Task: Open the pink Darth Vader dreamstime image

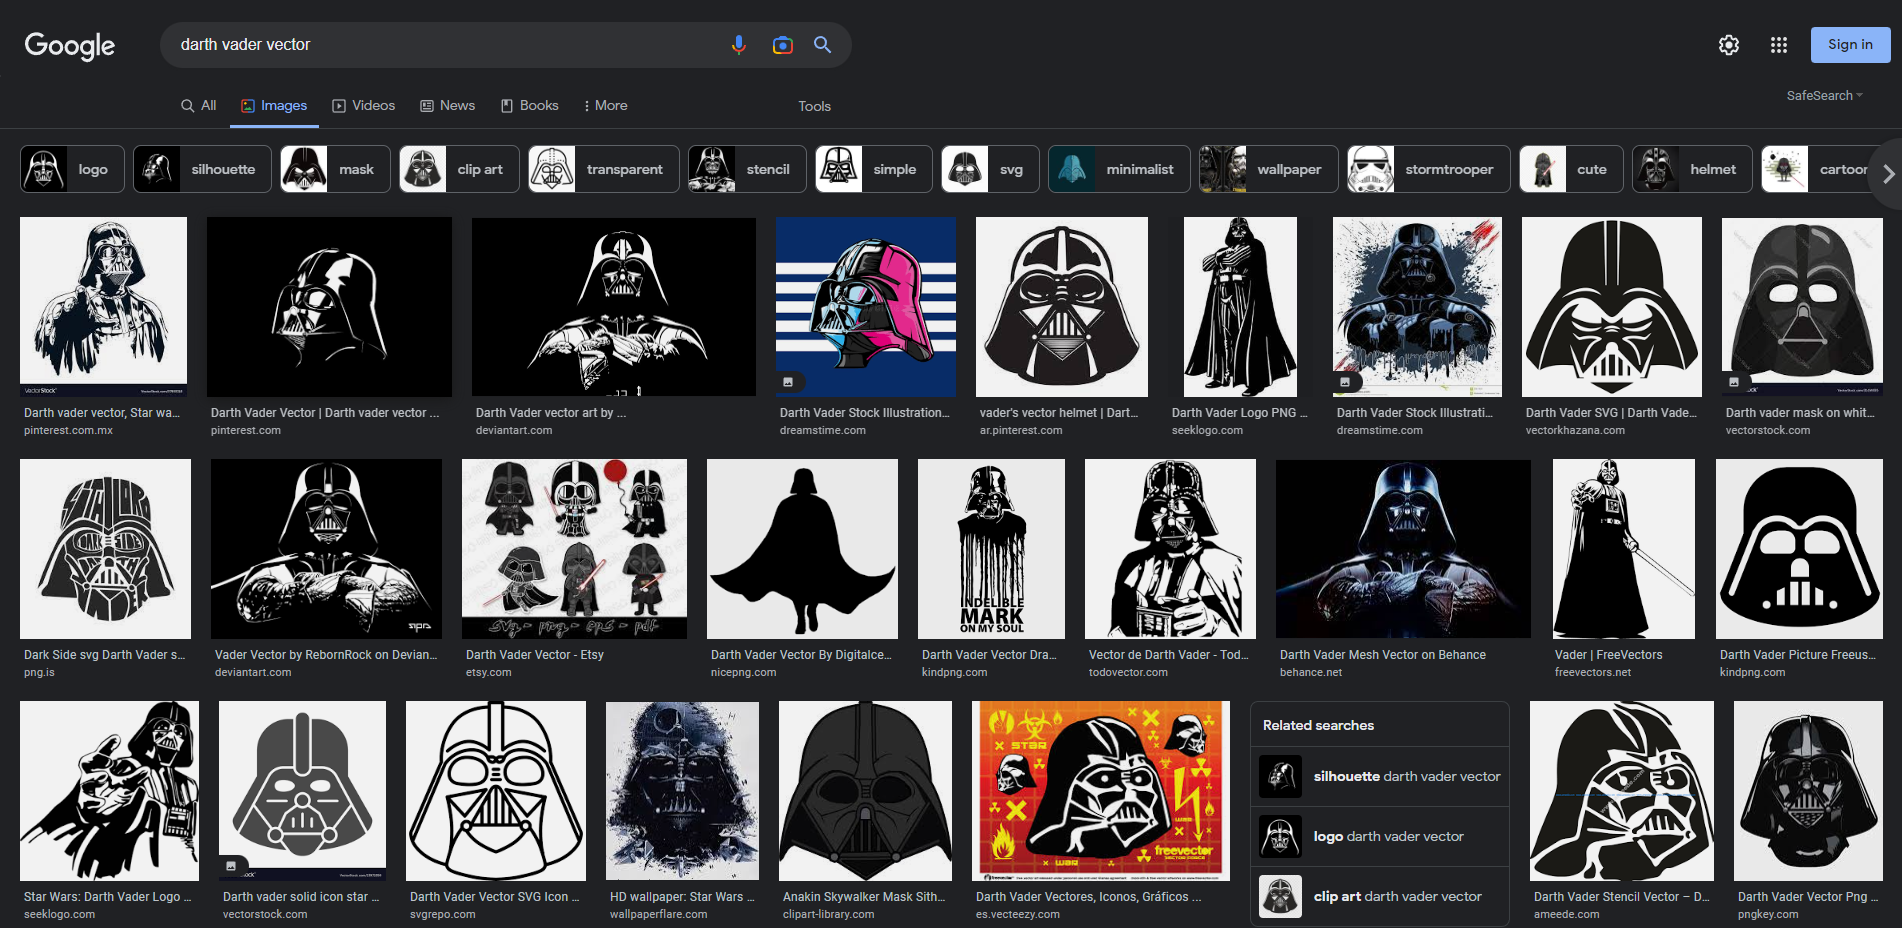Action: coord(866,307)
